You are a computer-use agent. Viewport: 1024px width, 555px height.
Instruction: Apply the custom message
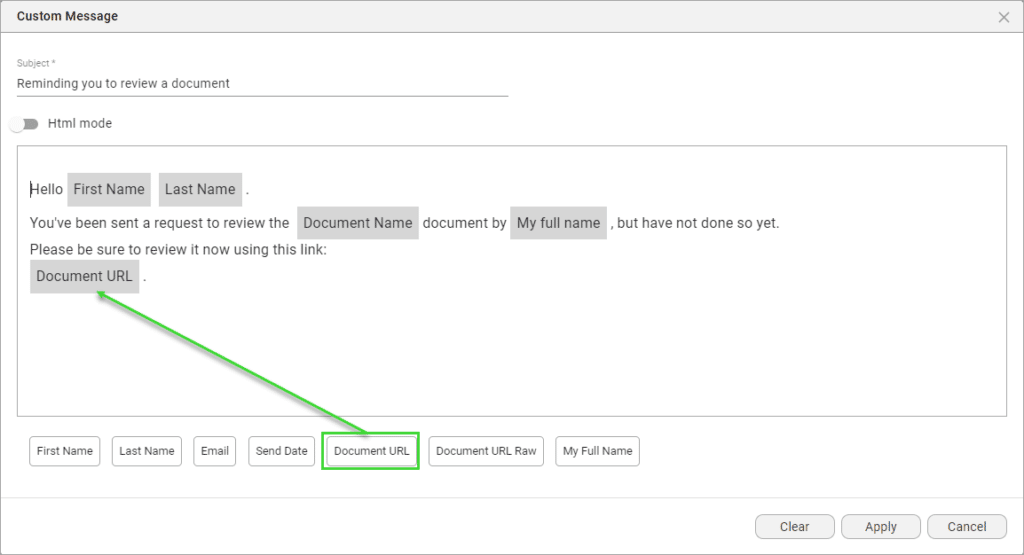[881, 527]
